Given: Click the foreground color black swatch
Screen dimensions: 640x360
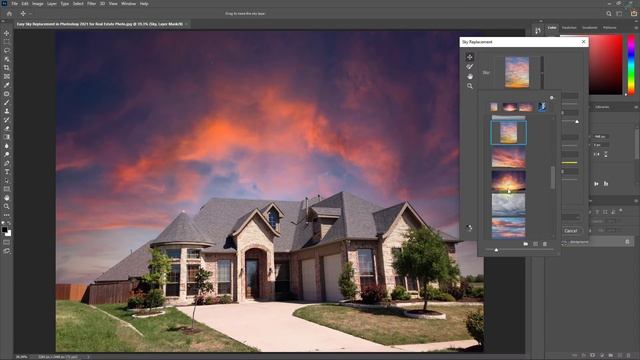Looking at the screenshot, I should 4,230.
